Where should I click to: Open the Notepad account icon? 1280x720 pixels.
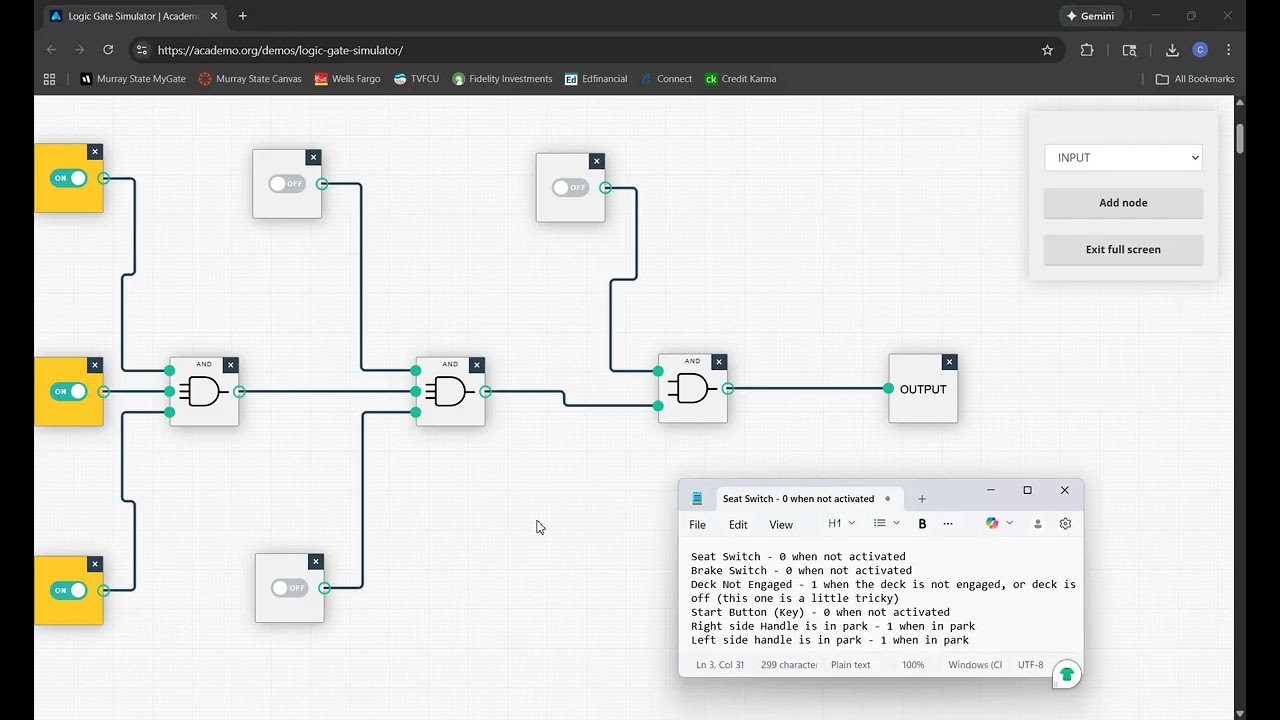[x=1038, y=524]
